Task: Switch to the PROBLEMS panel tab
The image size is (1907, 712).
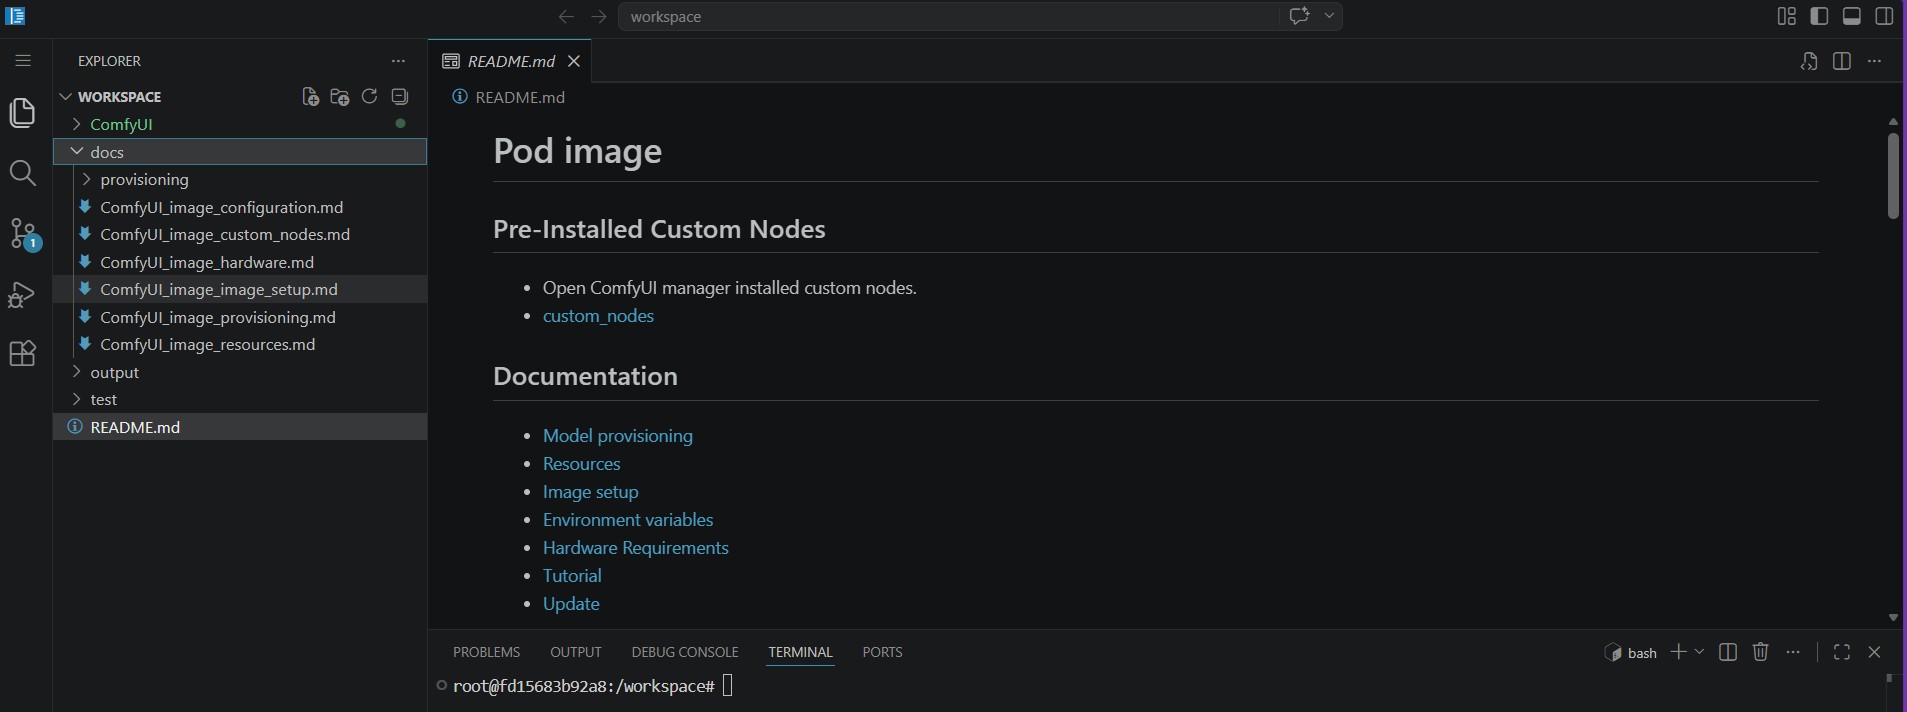Action: 486,652
